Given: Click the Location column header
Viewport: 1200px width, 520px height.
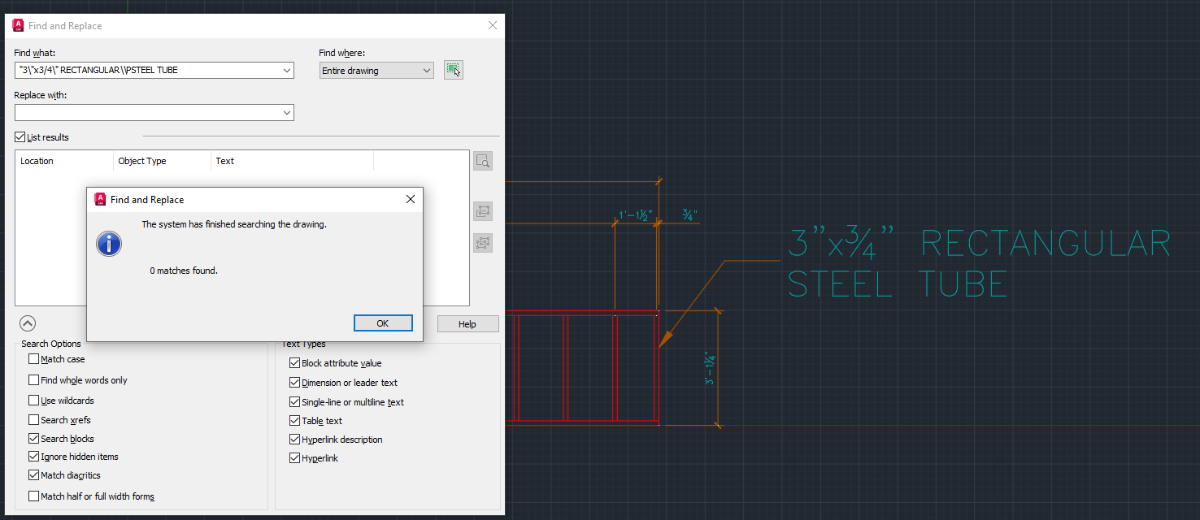Looking at the screenshot, I should pos(64,161).
